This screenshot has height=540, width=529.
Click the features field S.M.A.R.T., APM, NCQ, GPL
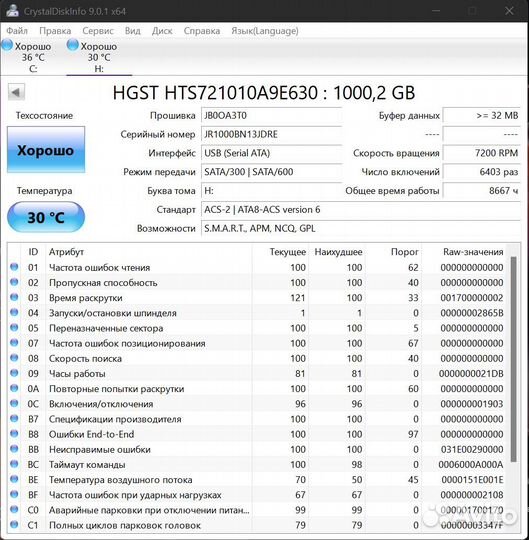[x=361, y=228]
